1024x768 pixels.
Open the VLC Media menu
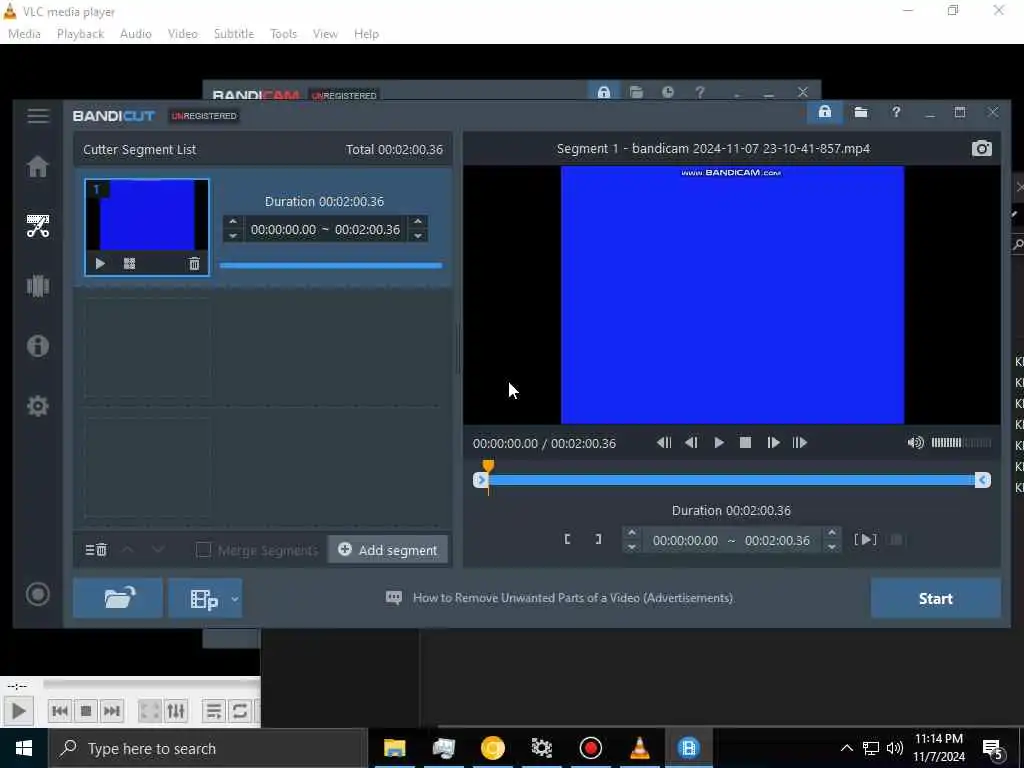(x=24, y=34)
